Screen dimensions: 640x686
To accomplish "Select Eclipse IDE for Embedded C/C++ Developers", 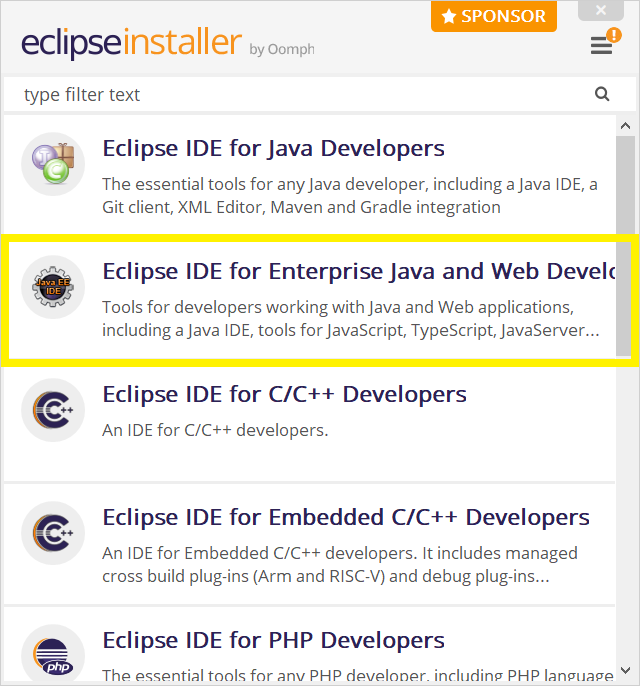I will pyautogui.click(x=310, y=544).
